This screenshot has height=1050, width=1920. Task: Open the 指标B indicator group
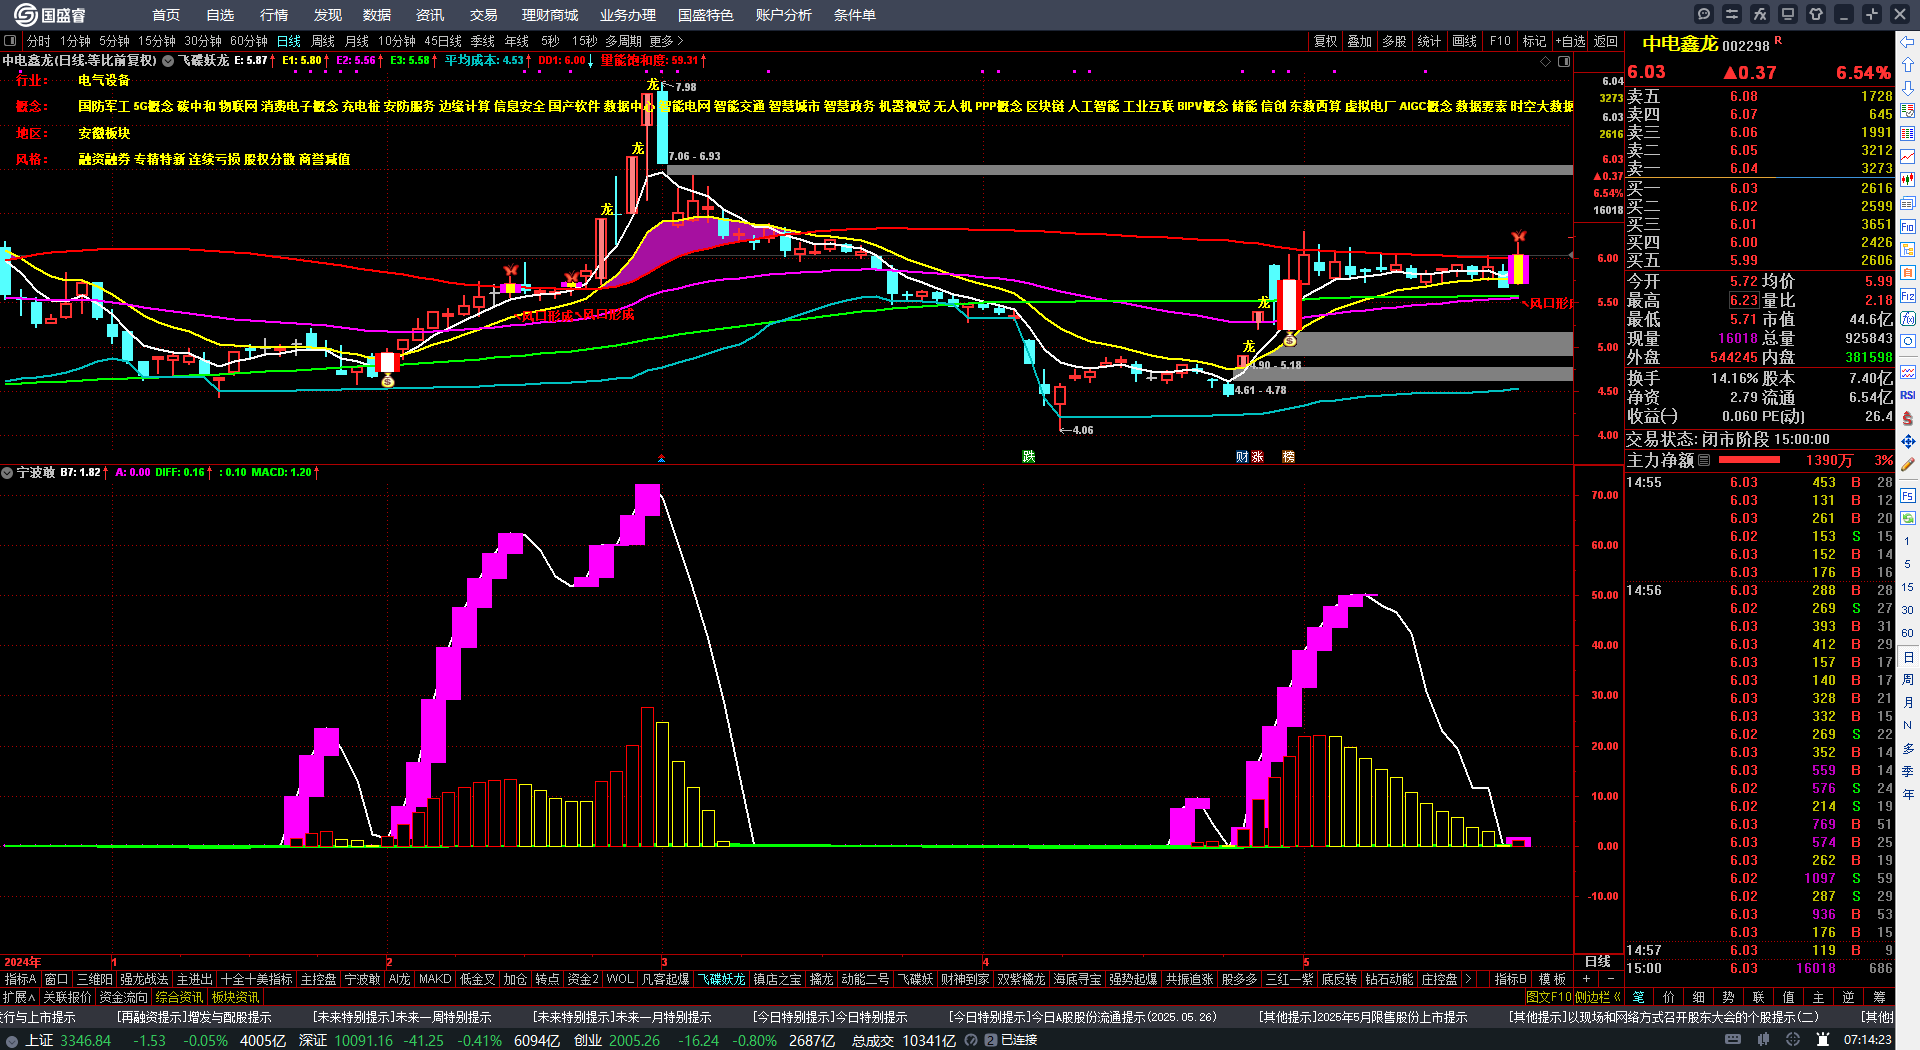pyautogui.click(x=1510, y=979)
